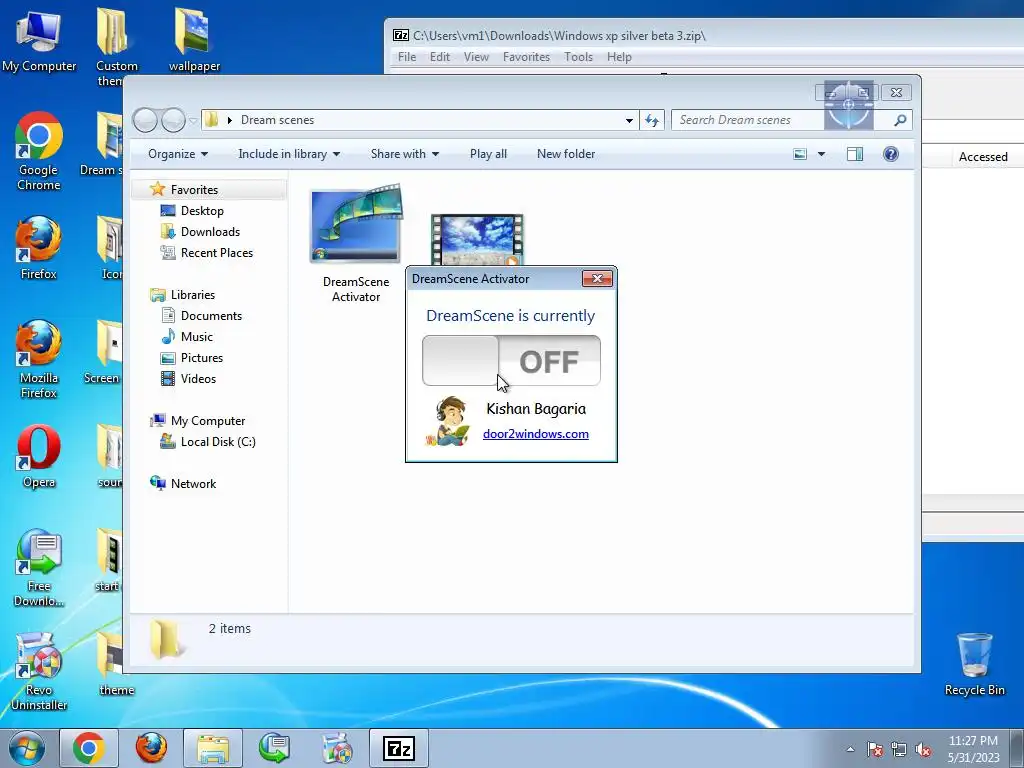The image size is (1024, 768).
Task: Open Explorer help icon
Action: coord(891,154)
